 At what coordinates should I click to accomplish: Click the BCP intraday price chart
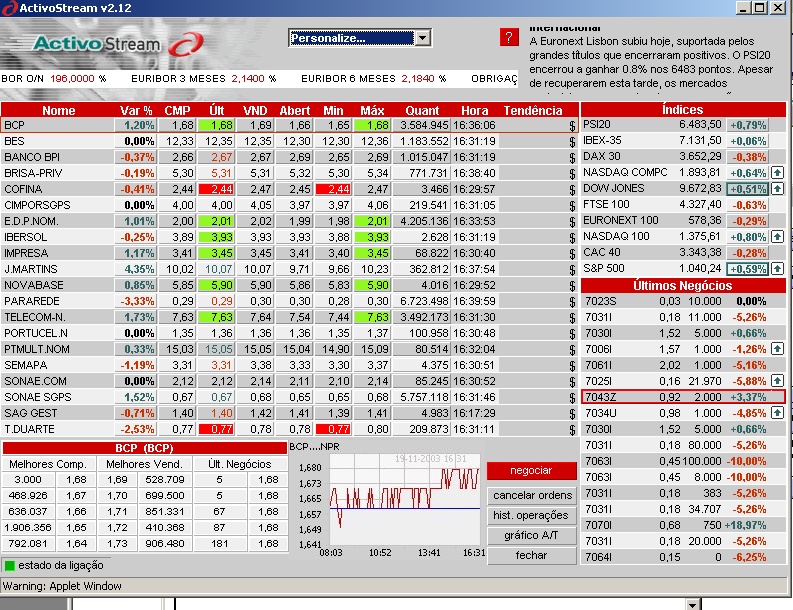point(405,498)
